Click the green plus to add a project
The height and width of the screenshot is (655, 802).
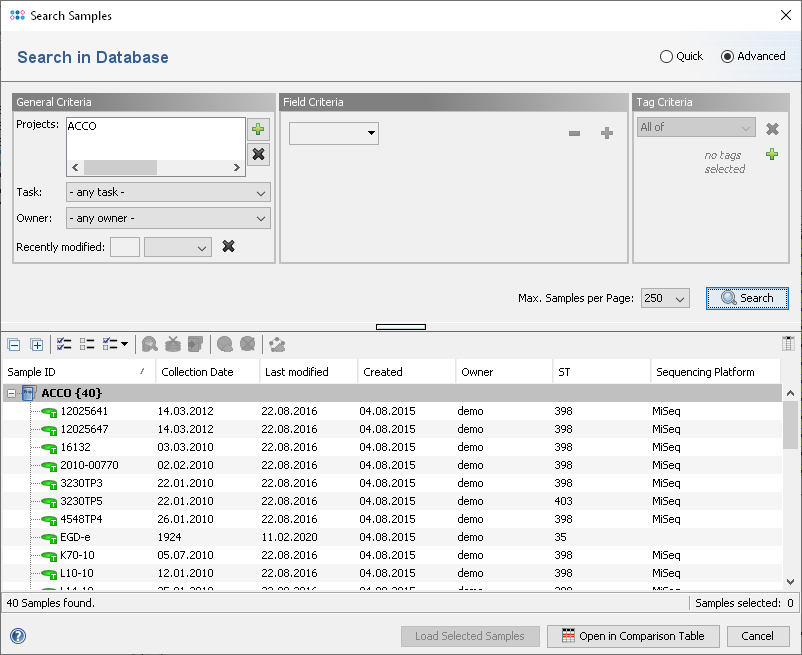pyautogui.click(x=258, y=129)
